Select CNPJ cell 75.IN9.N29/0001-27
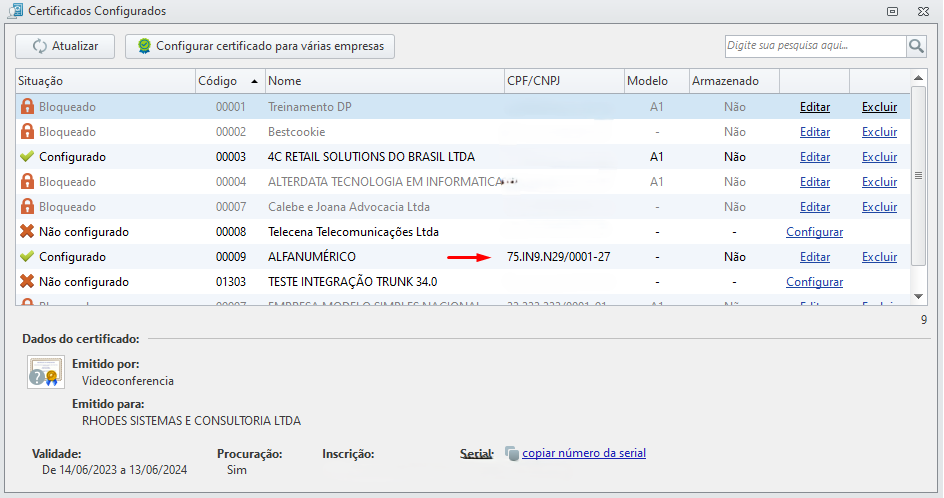The image size is (944, 498). [x=558, y=257]
